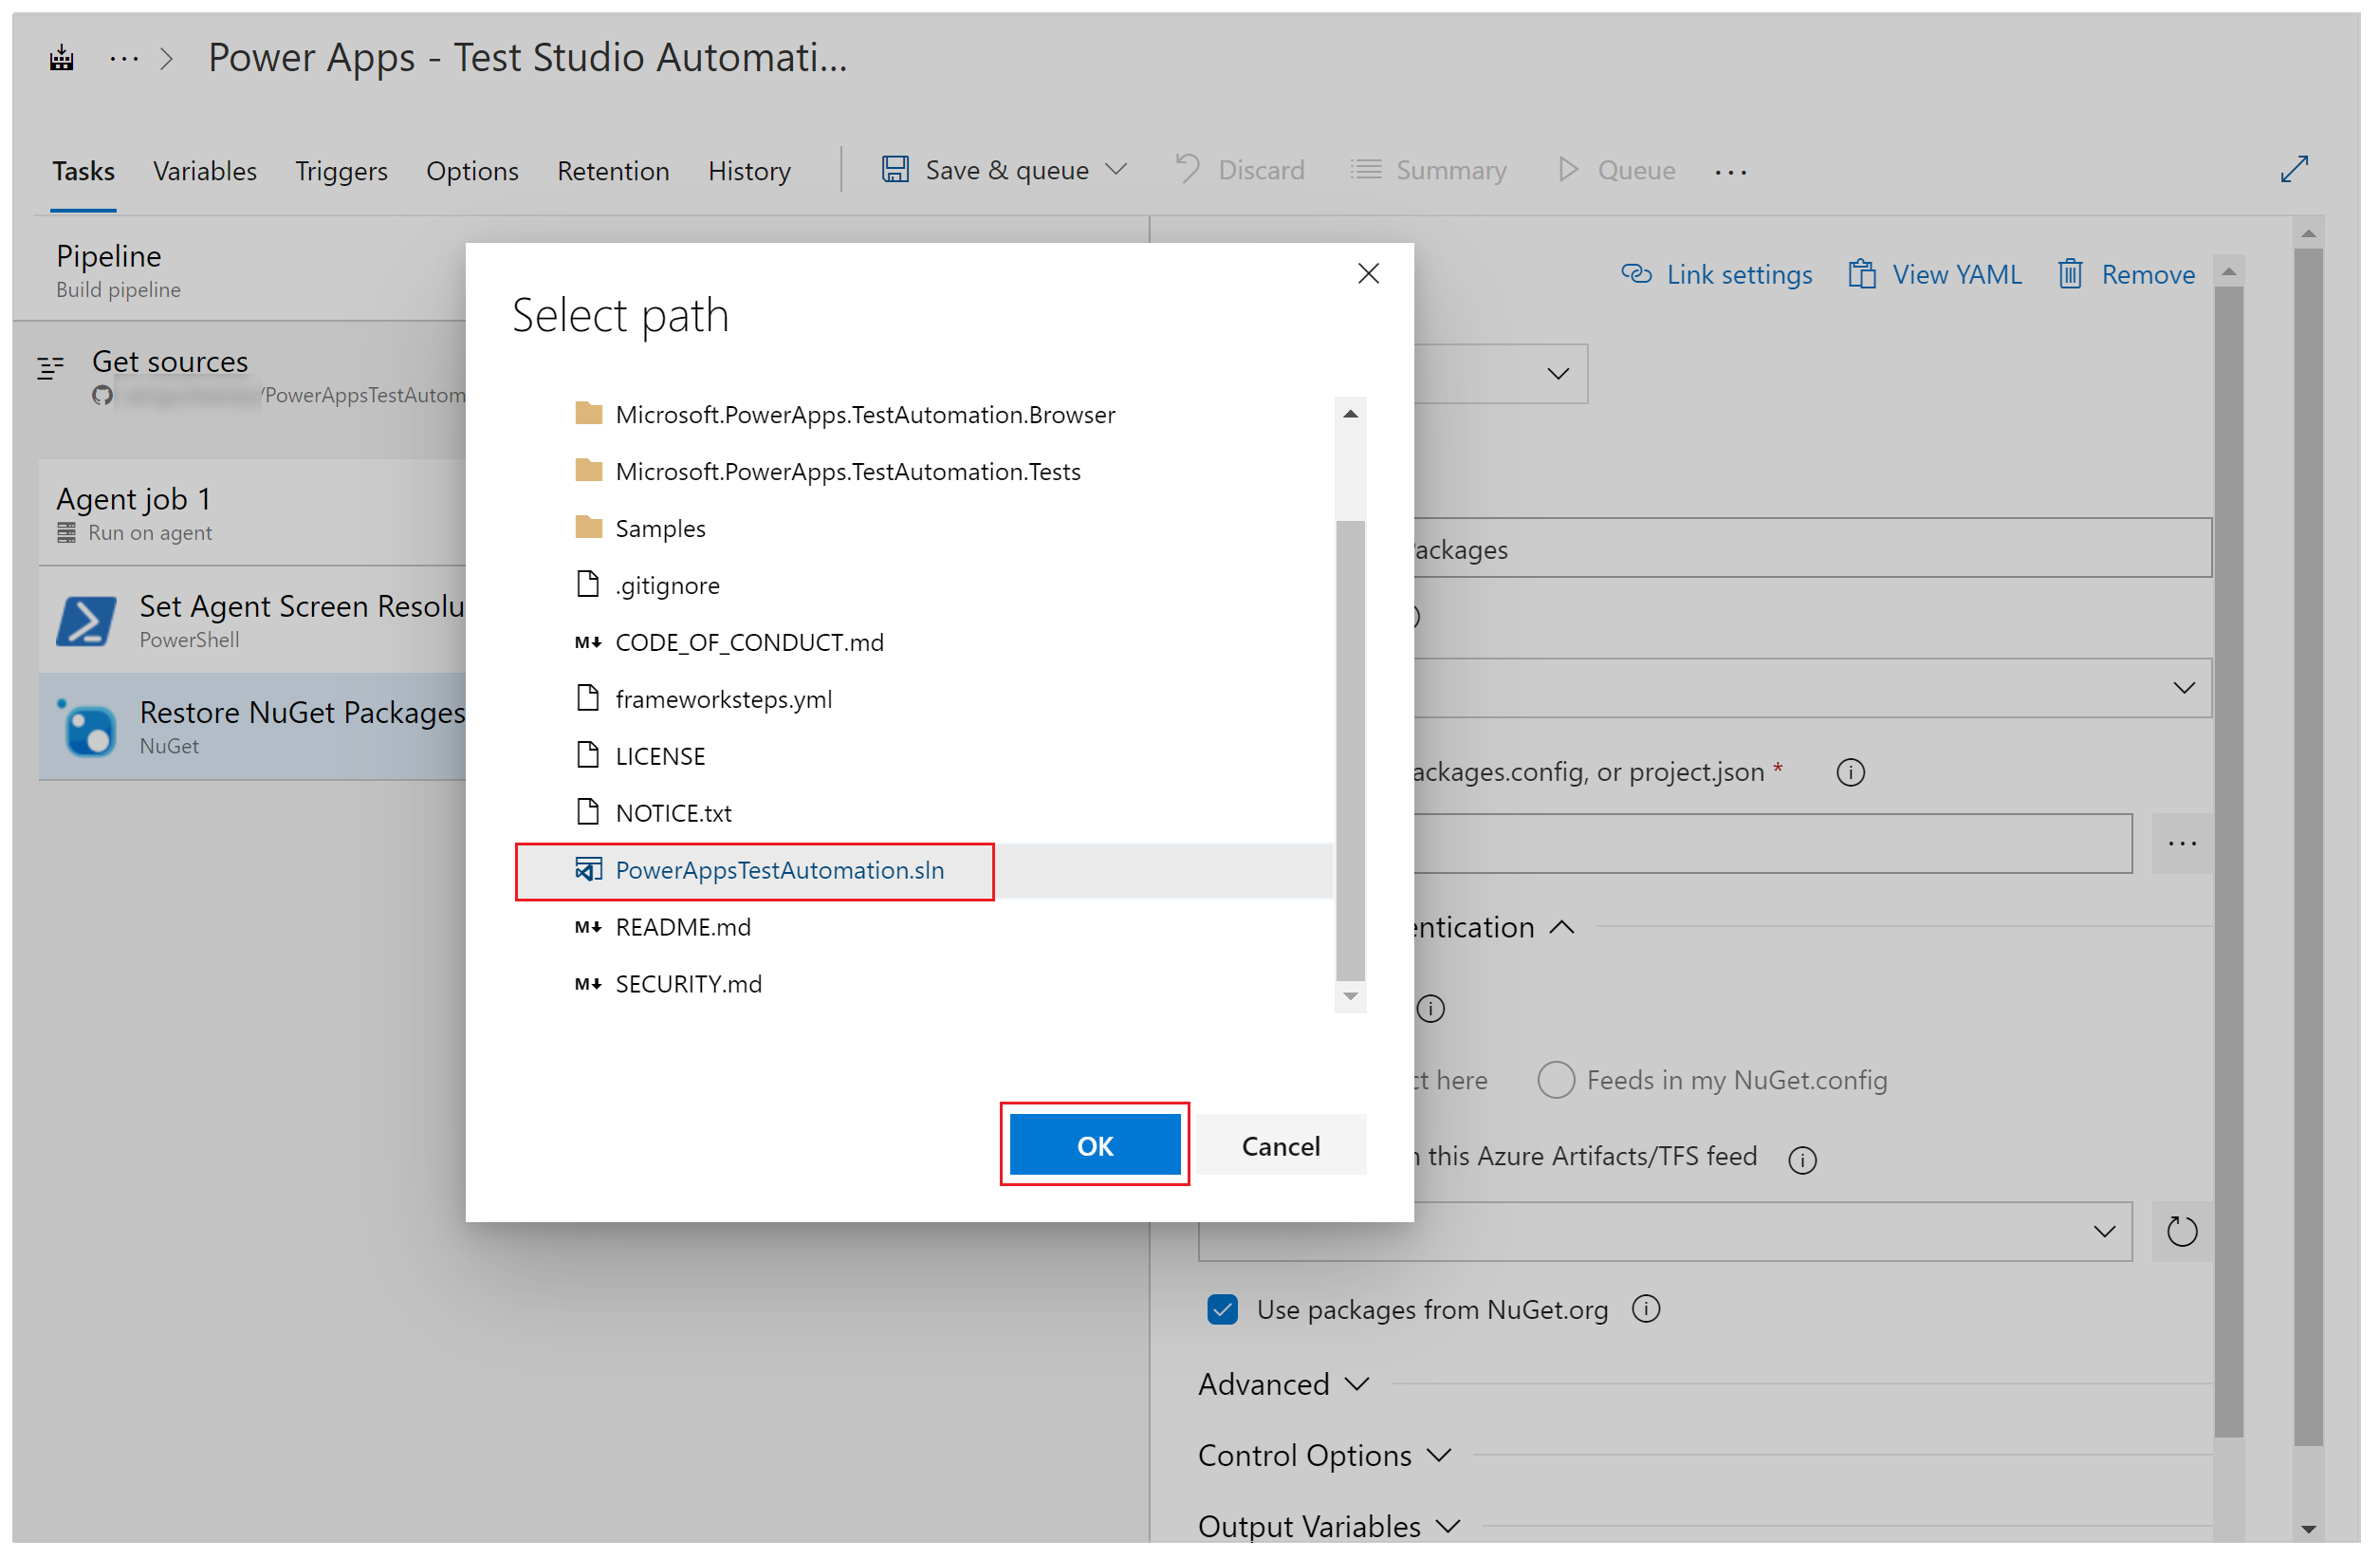Click the Microsoft.PowerApps.TestAutomation.Browser folder icon
This screenshot has height=1559, width=2380.
click(x=584, y=413)
